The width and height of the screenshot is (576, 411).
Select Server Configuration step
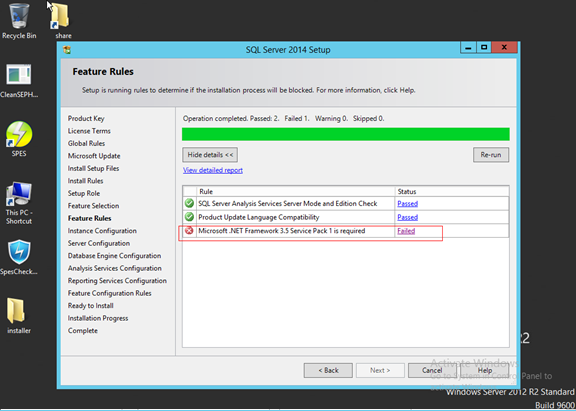pos(99,243)
